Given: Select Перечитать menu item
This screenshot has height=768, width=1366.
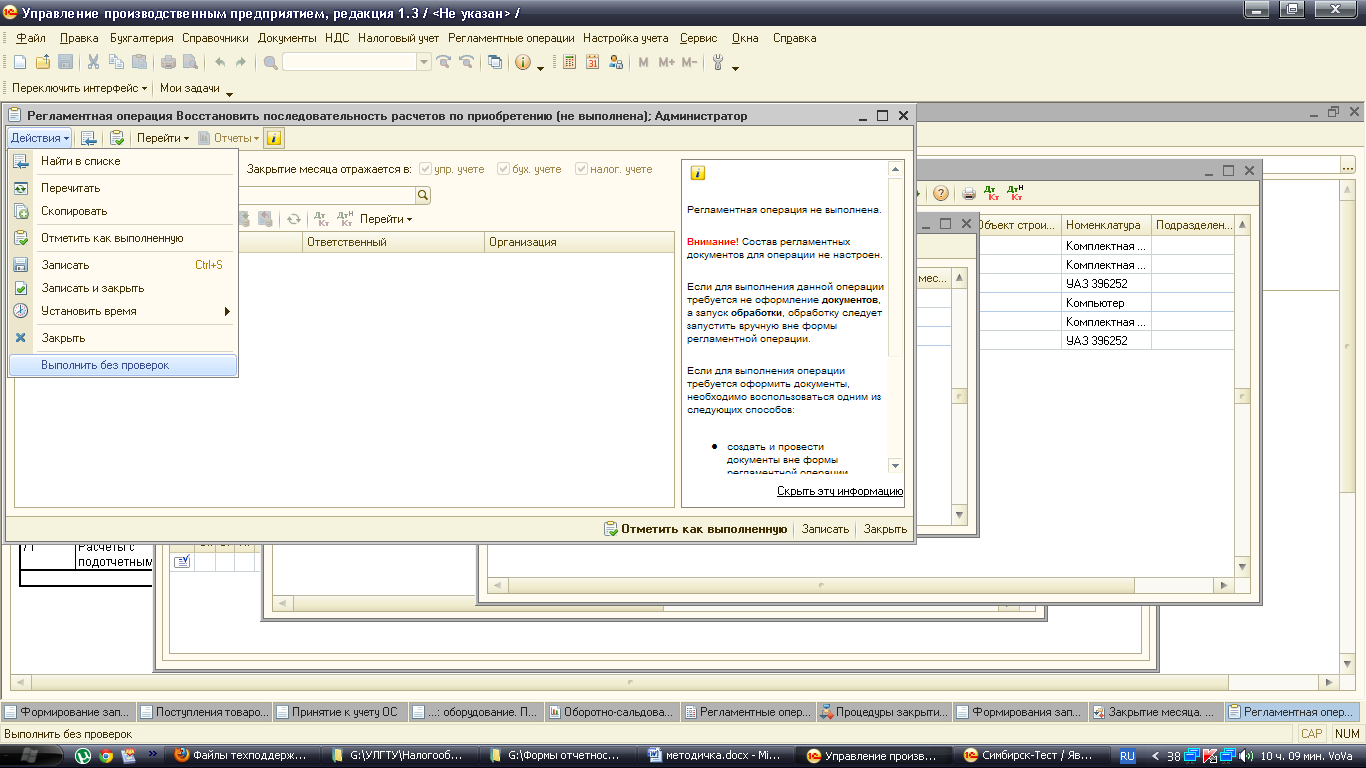Looking at the screenshot, I should click(123, 188).
